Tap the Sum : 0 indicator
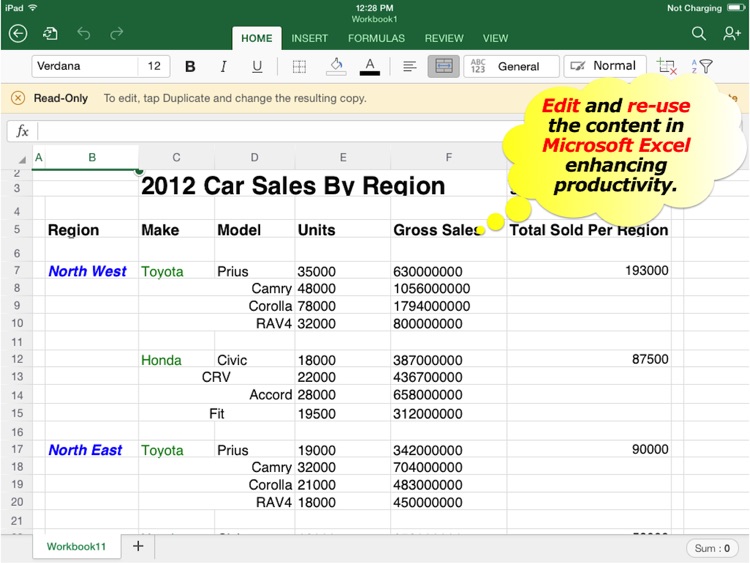750x563 pixels. [712, 548]
